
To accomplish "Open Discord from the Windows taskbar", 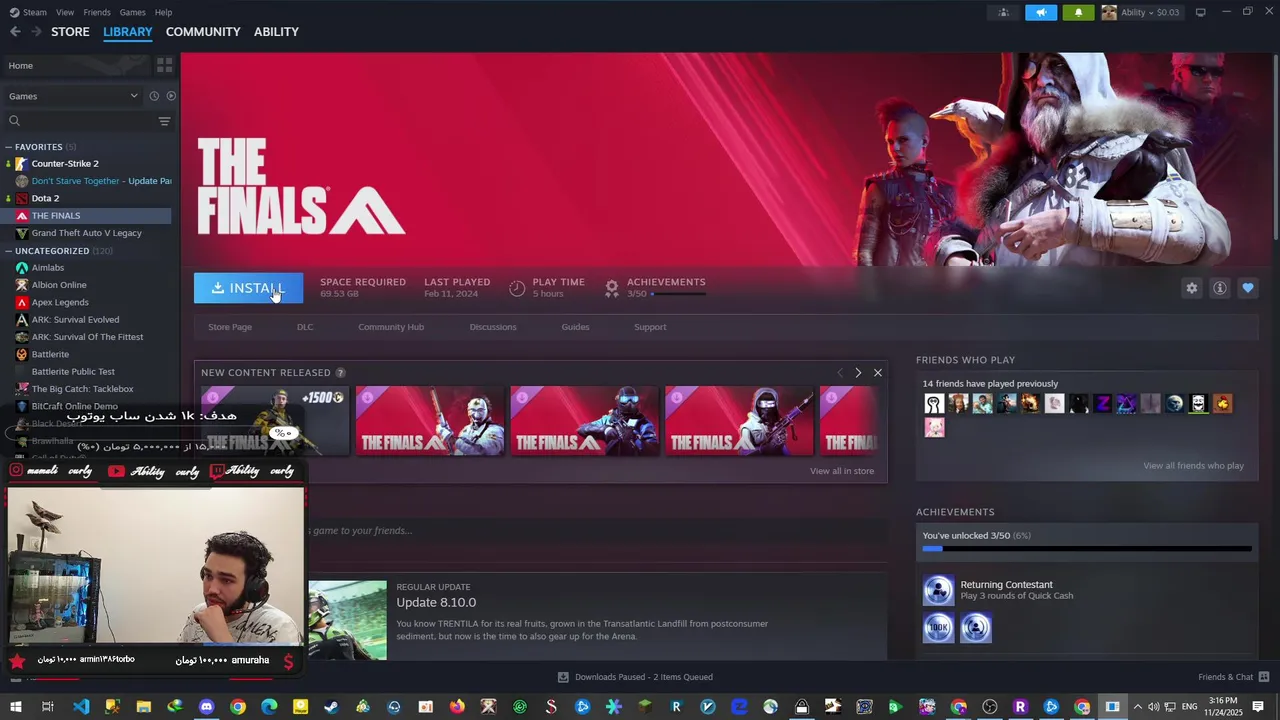I will [x=206, y=707].
